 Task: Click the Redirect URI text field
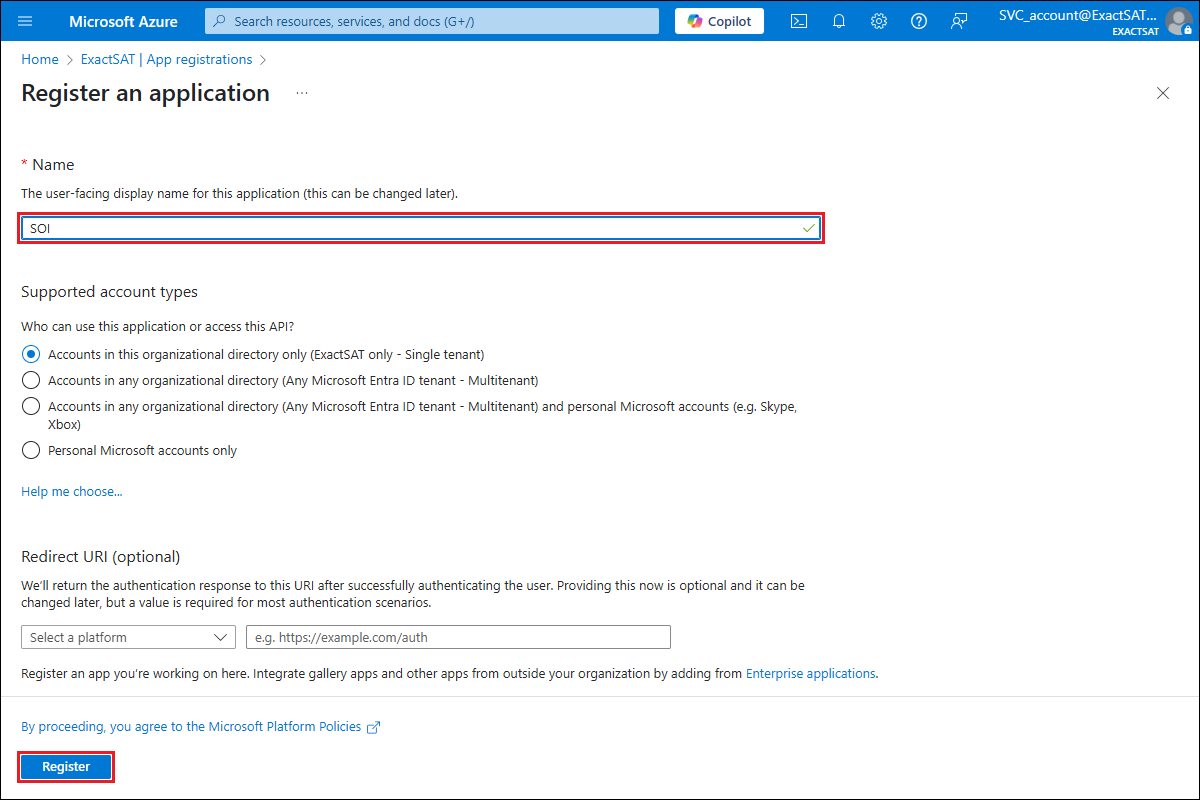tap(458, 637)
